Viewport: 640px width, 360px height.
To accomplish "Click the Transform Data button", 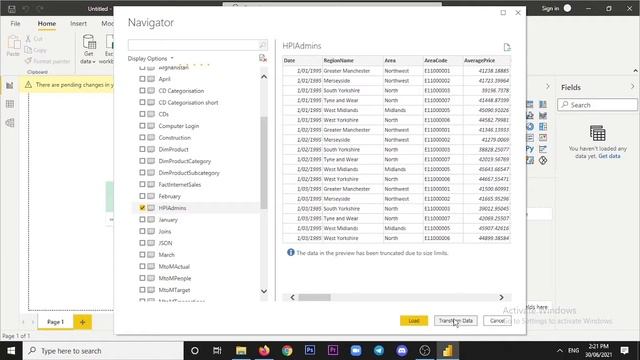I will tap(456, 321).
